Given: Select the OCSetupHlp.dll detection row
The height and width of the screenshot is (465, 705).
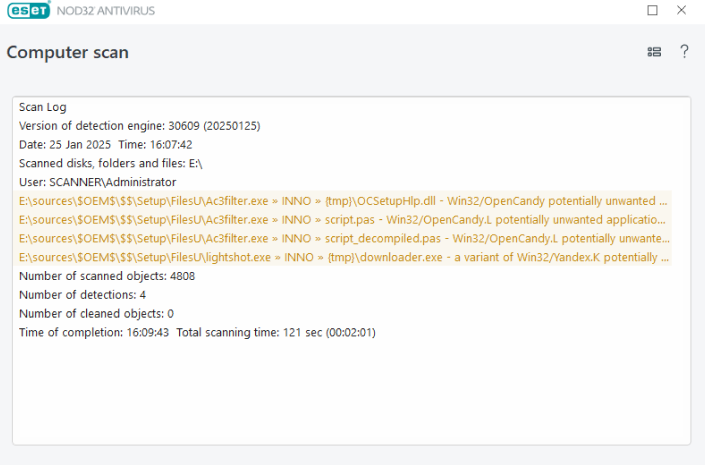Looking at the screenshot, I should [x=343, y=201].
